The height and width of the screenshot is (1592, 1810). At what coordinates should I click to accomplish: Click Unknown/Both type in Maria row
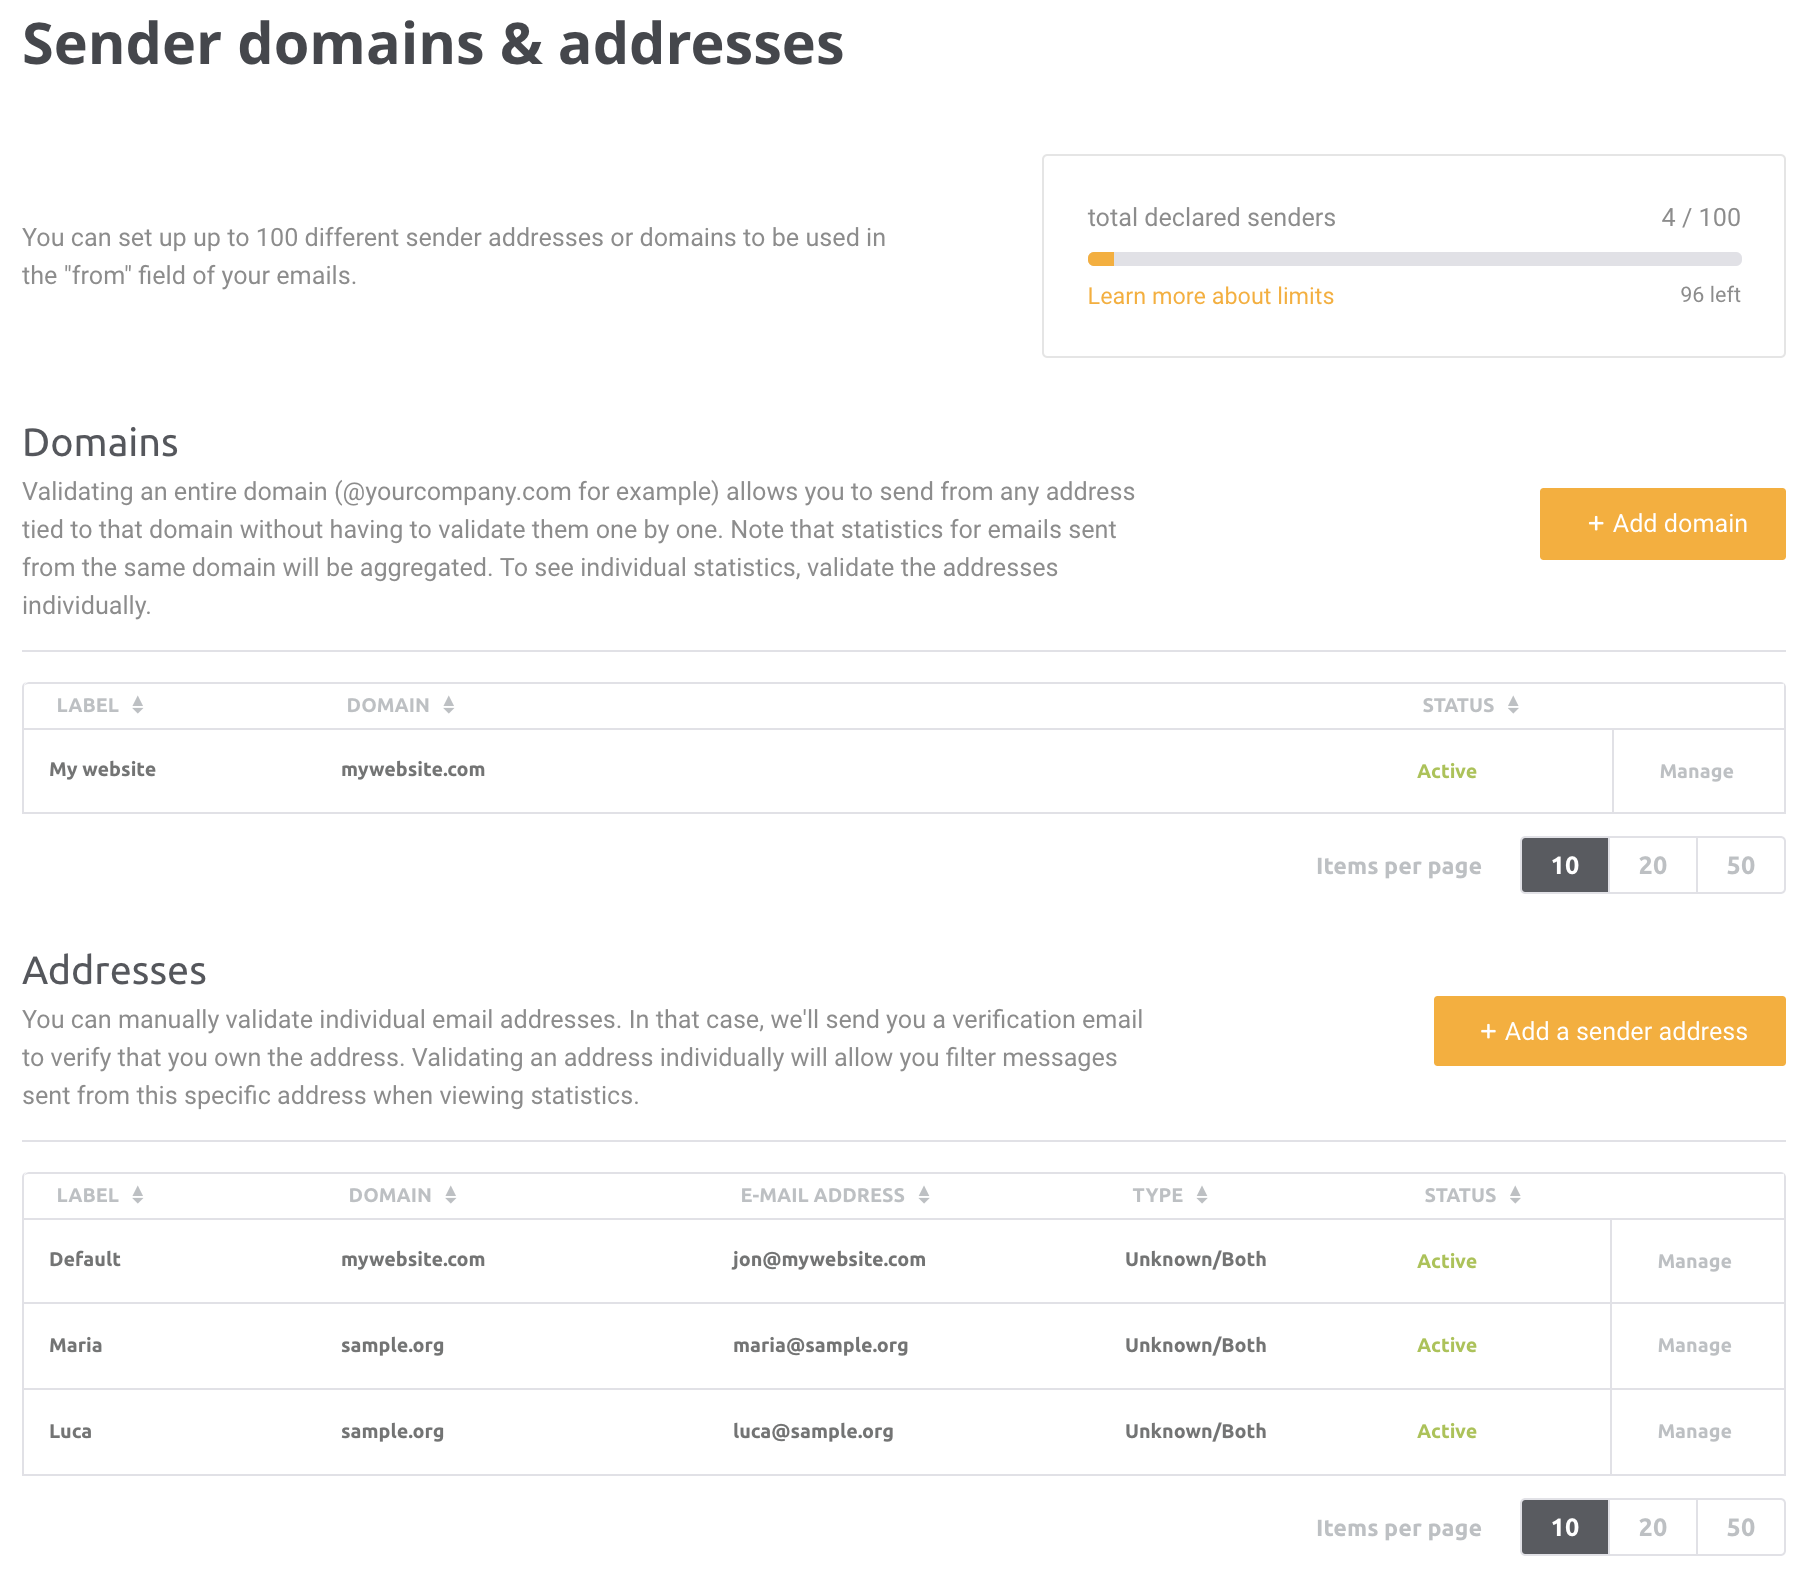point(1195,1345)
